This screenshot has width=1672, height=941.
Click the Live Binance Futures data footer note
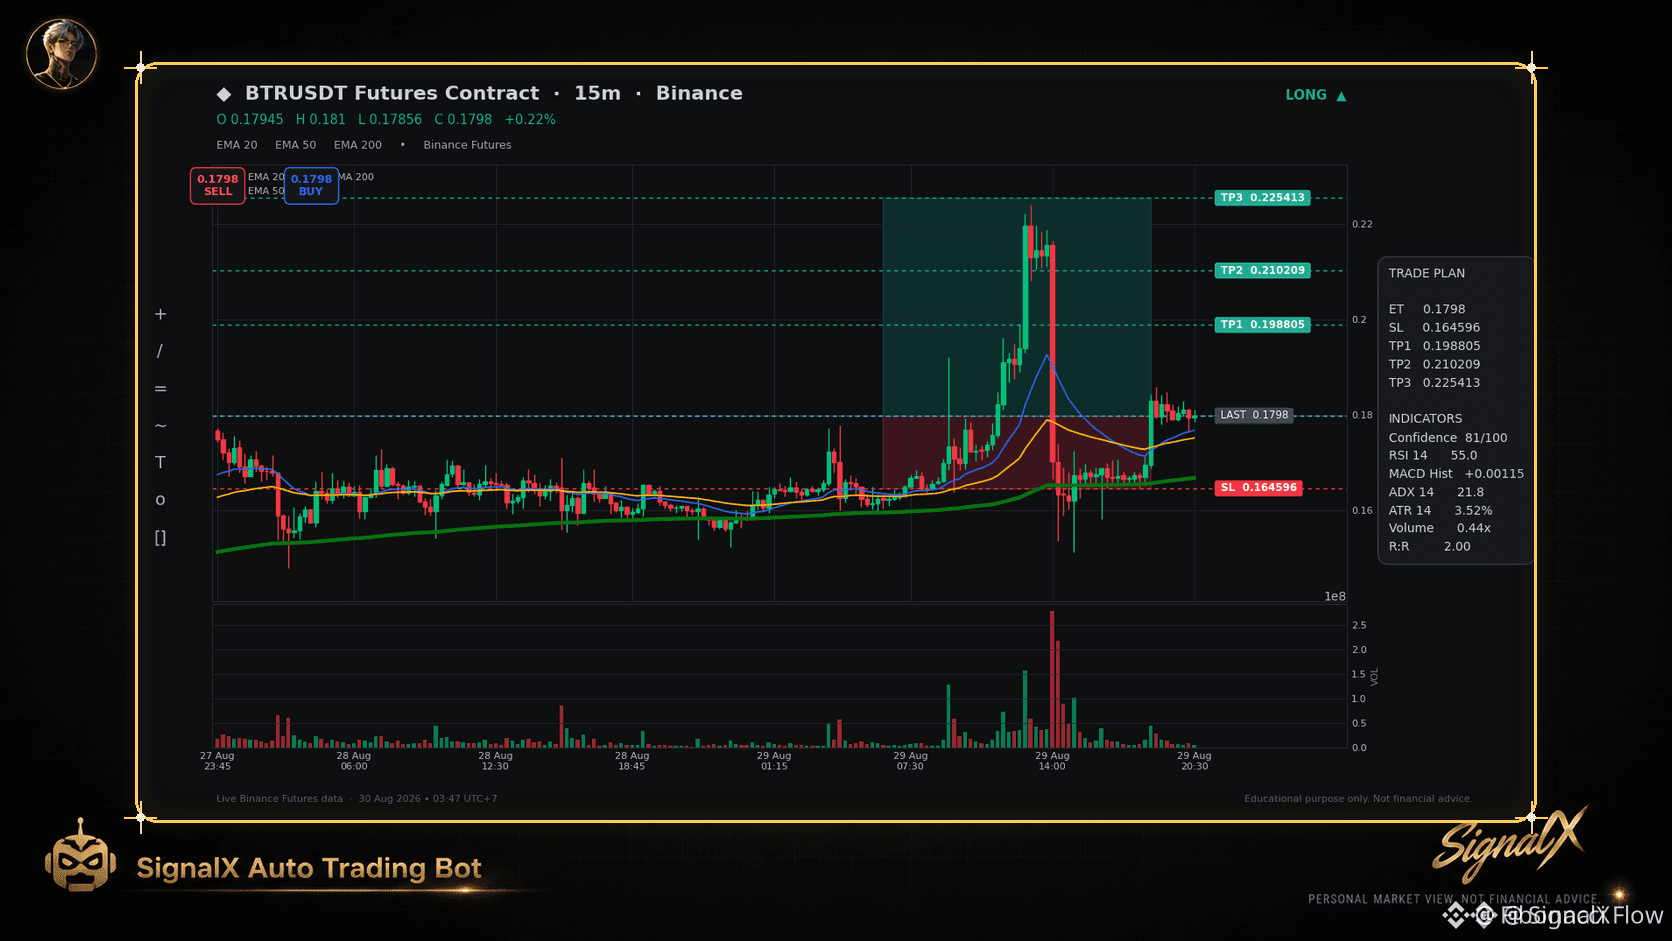click(279, 799)
